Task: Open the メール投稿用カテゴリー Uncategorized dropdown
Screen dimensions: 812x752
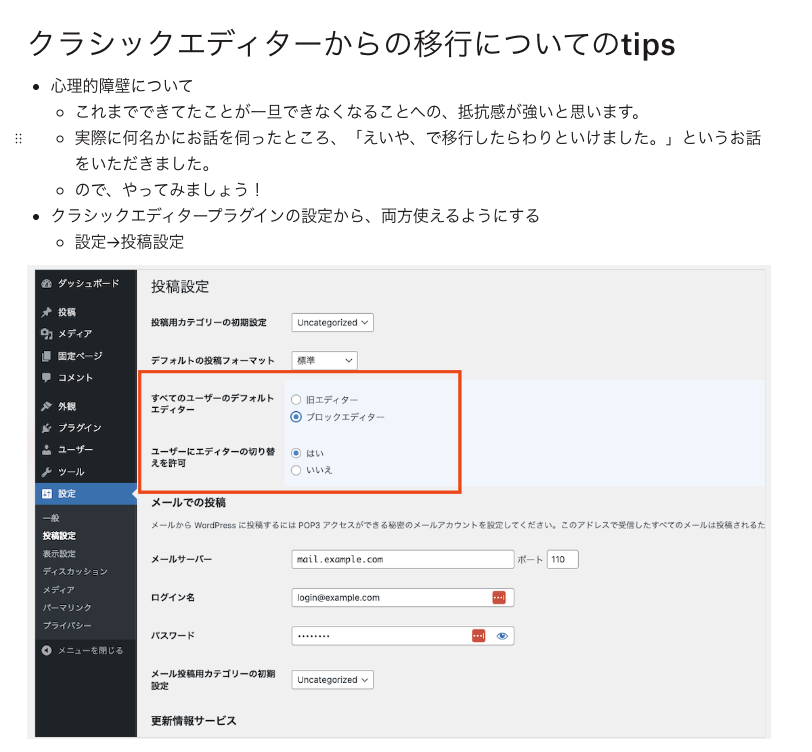Action: [x=332, y=679]
